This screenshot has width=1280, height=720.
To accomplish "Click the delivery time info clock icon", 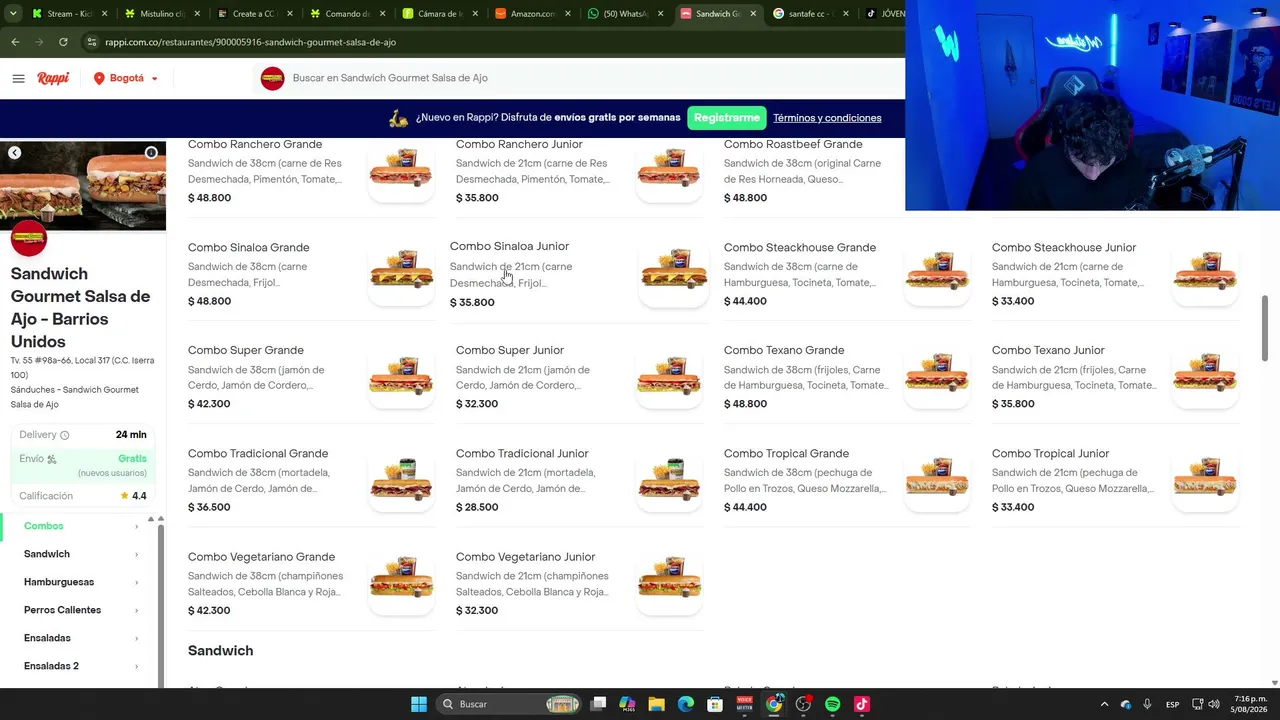I will point(65,435).
